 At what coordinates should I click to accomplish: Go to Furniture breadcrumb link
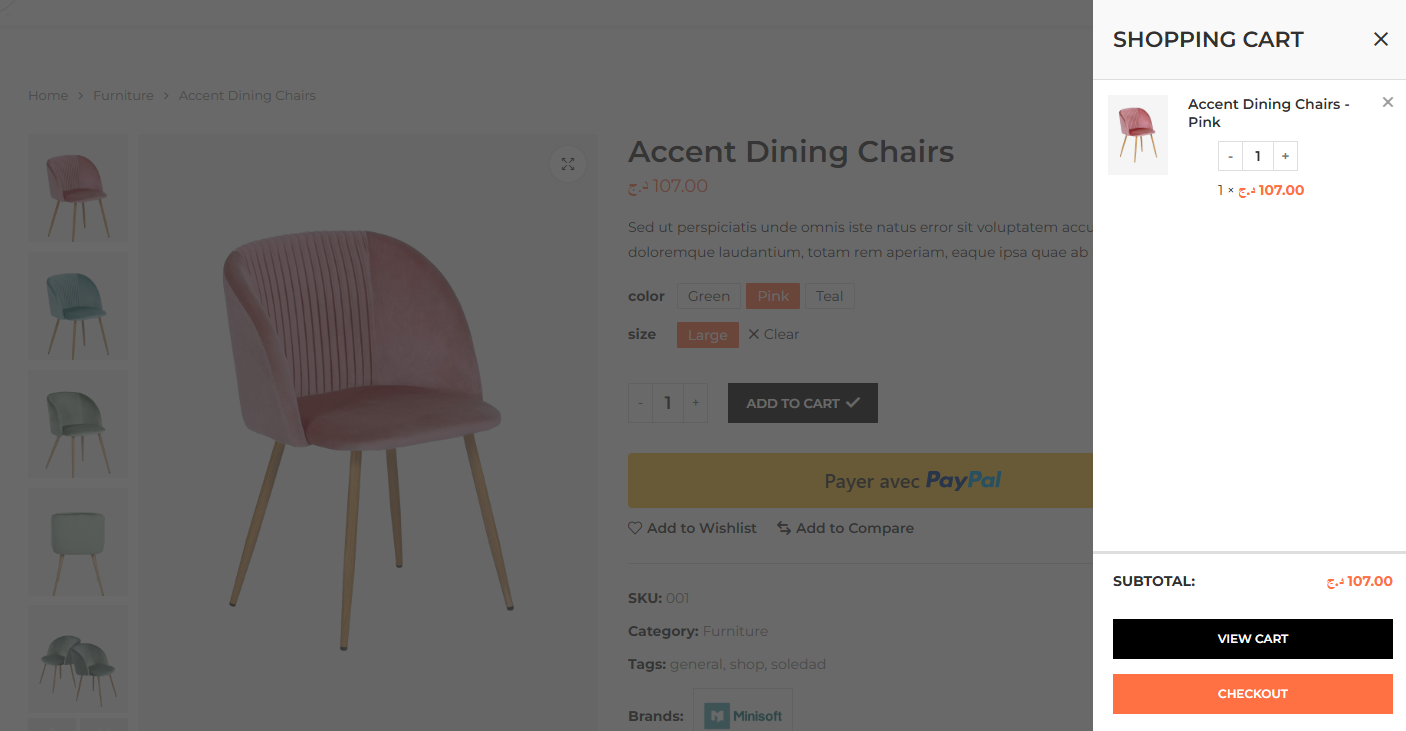point(123,96)
